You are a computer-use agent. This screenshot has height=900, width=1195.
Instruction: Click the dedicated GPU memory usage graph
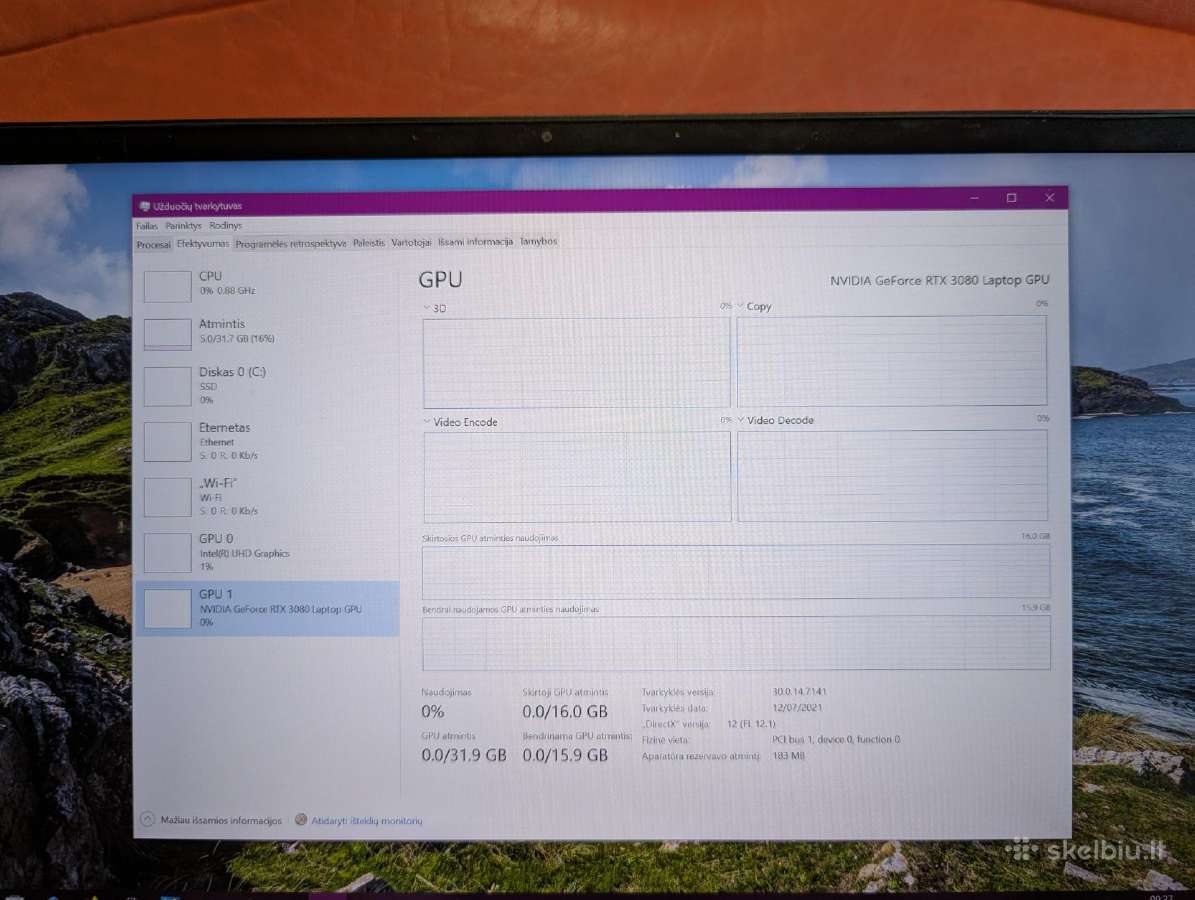coord(736,572)
